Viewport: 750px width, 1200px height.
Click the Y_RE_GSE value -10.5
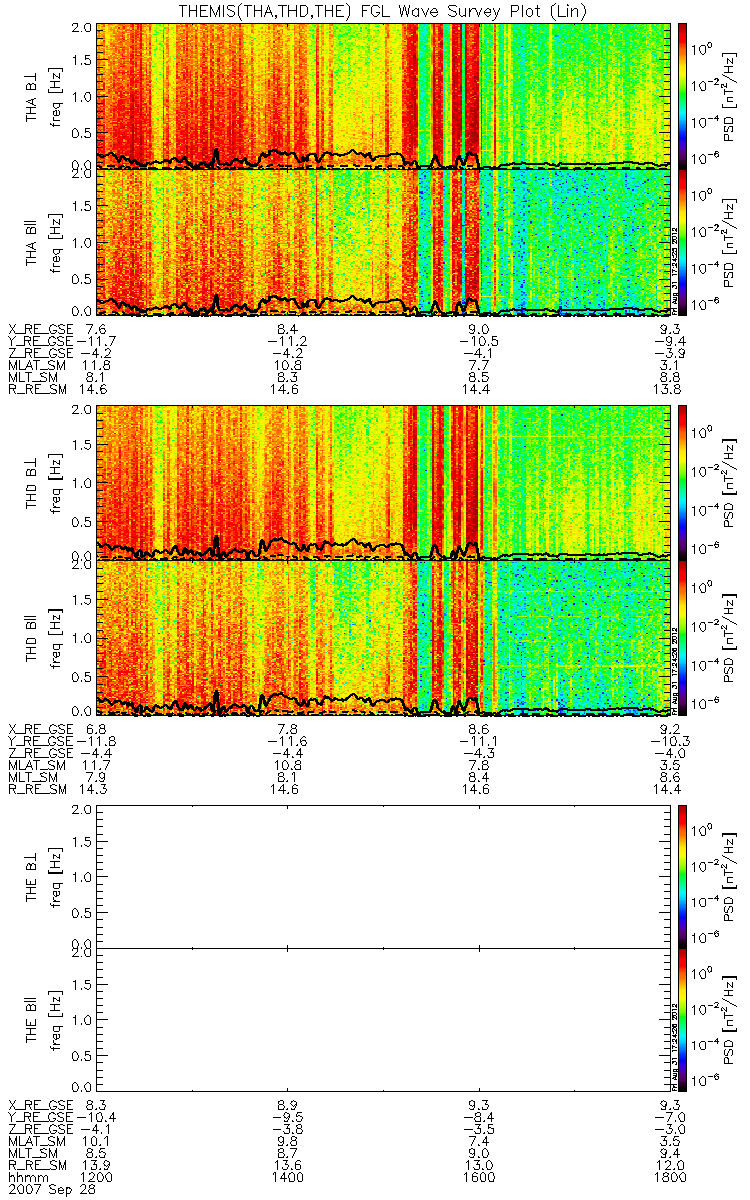point(477,341)
